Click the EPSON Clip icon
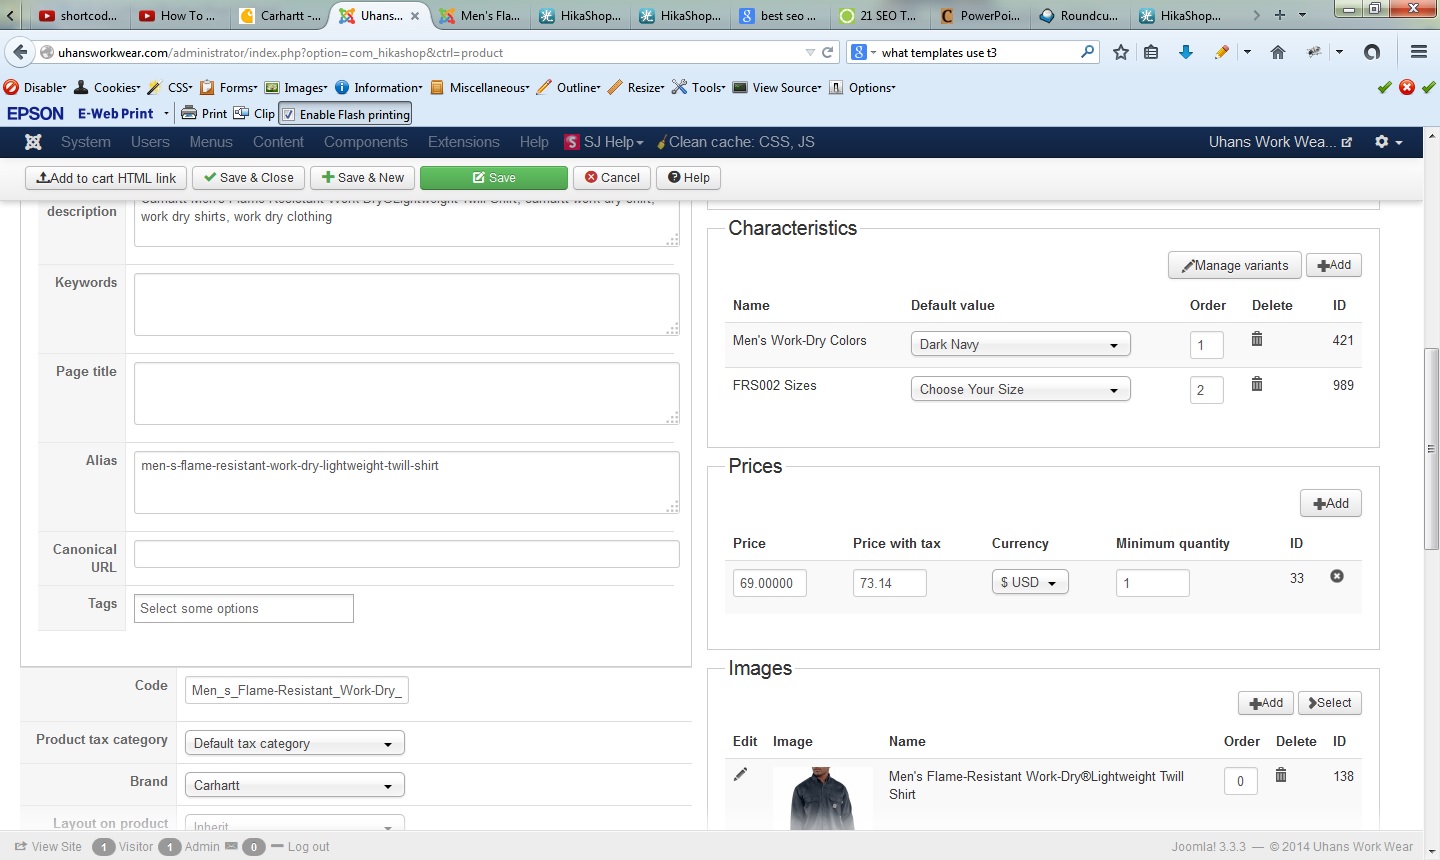Viewport: 1440px width, 860px height. click(254, 114)
